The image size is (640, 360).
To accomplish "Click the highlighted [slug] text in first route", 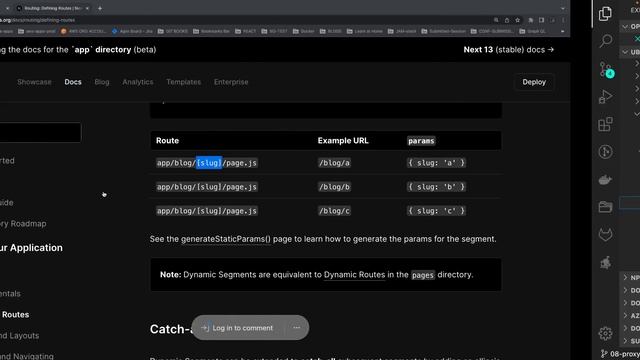I will pyautogui.click(x=209, y=163).
